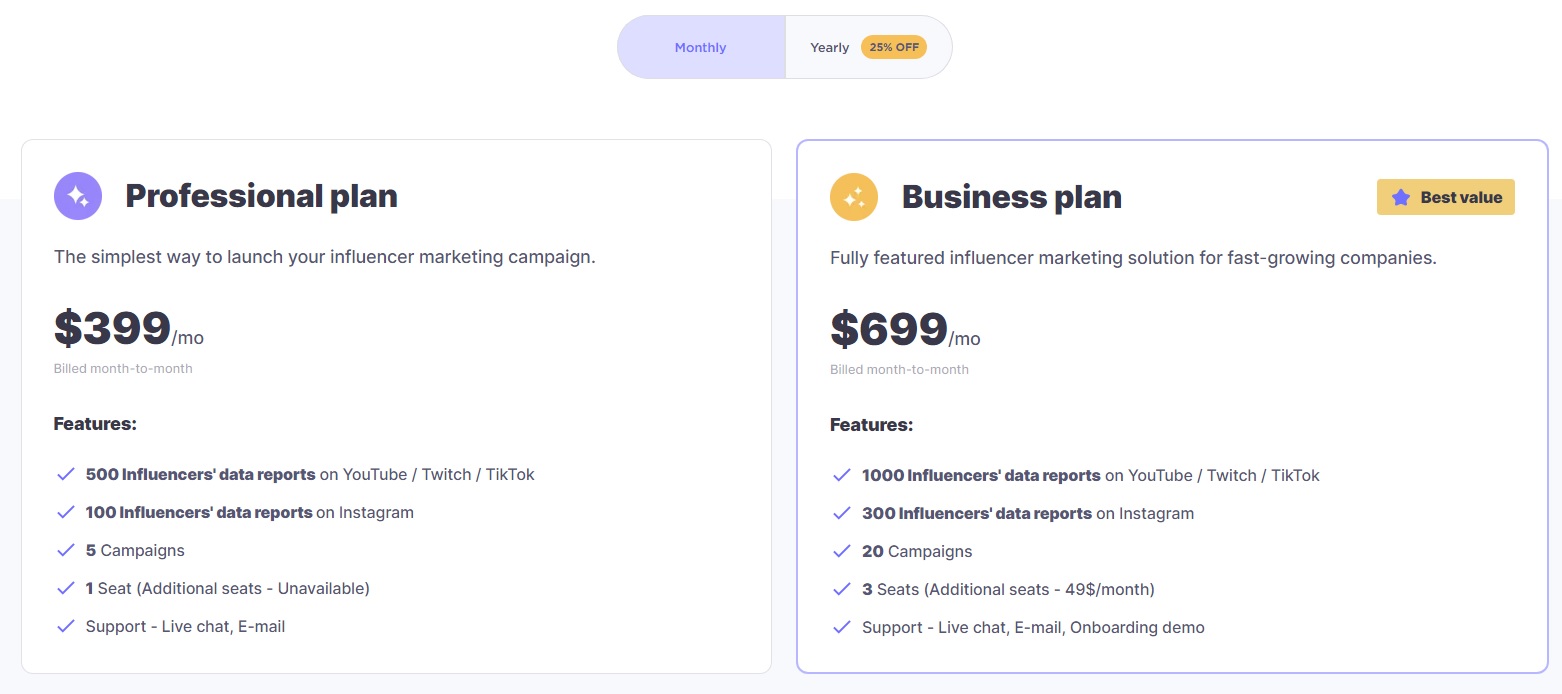The height and width of the screenshot is (694, 1562).
Task: Click the purple Professional plan sparkle icon
Action: (78, 196)
